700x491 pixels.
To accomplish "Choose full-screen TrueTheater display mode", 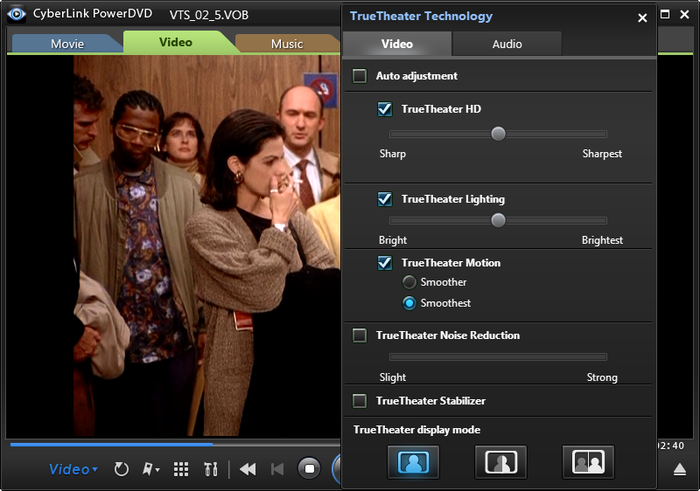I will point(413,462).
